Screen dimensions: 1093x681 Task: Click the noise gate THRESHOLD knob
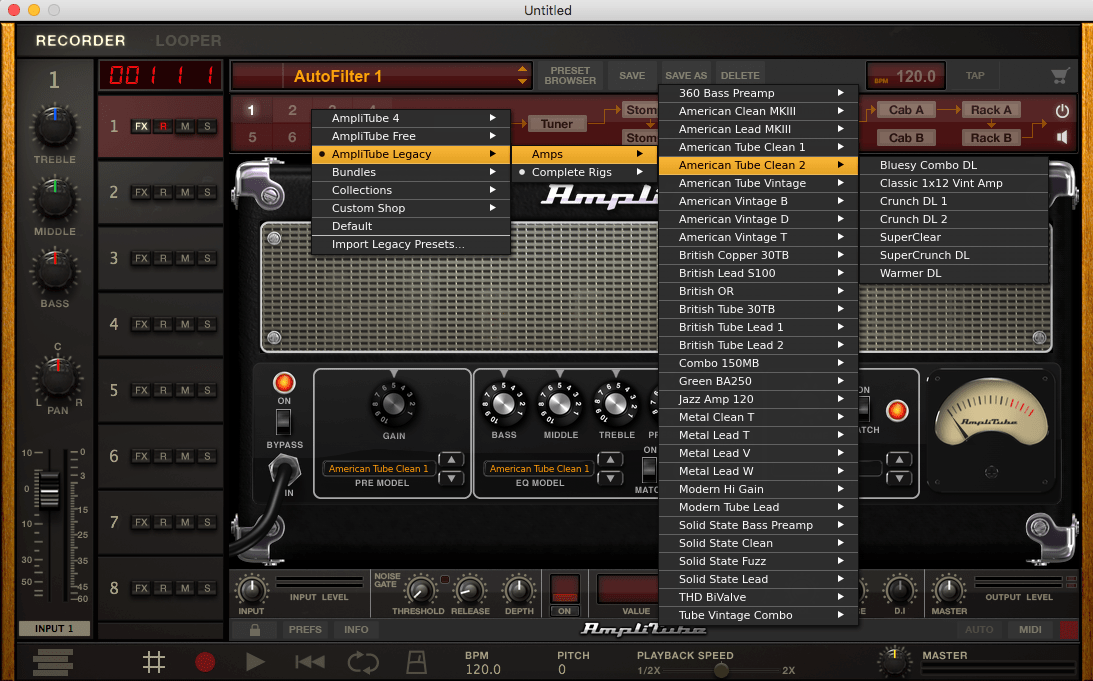[x=419, y=590]
